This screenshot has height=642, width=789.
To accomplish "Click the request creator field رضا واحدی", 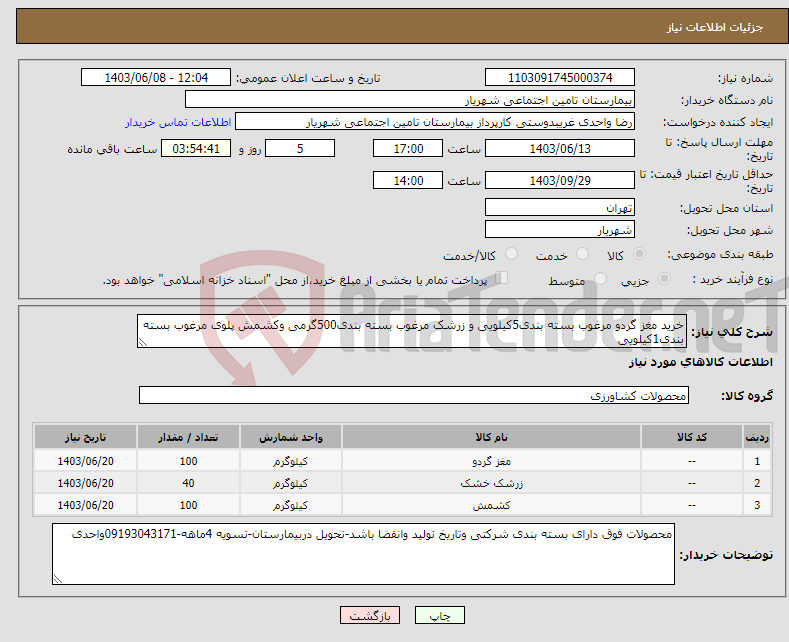I will 435,122.
